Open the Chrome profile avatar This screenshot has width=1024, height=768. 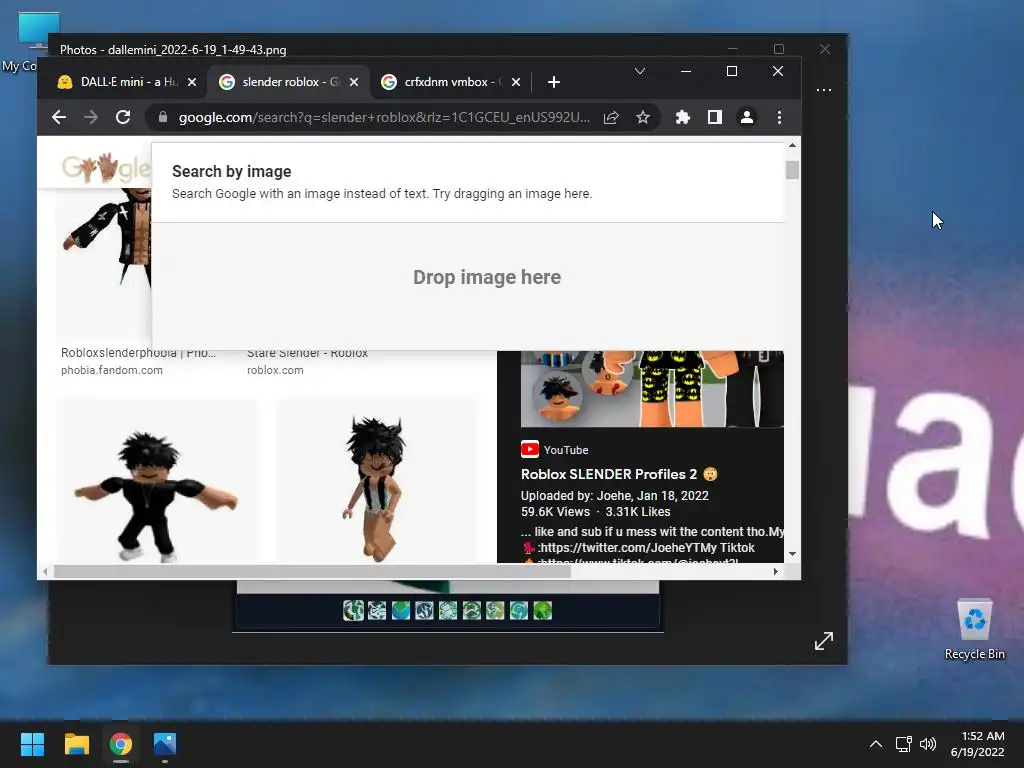coord(746,118)
